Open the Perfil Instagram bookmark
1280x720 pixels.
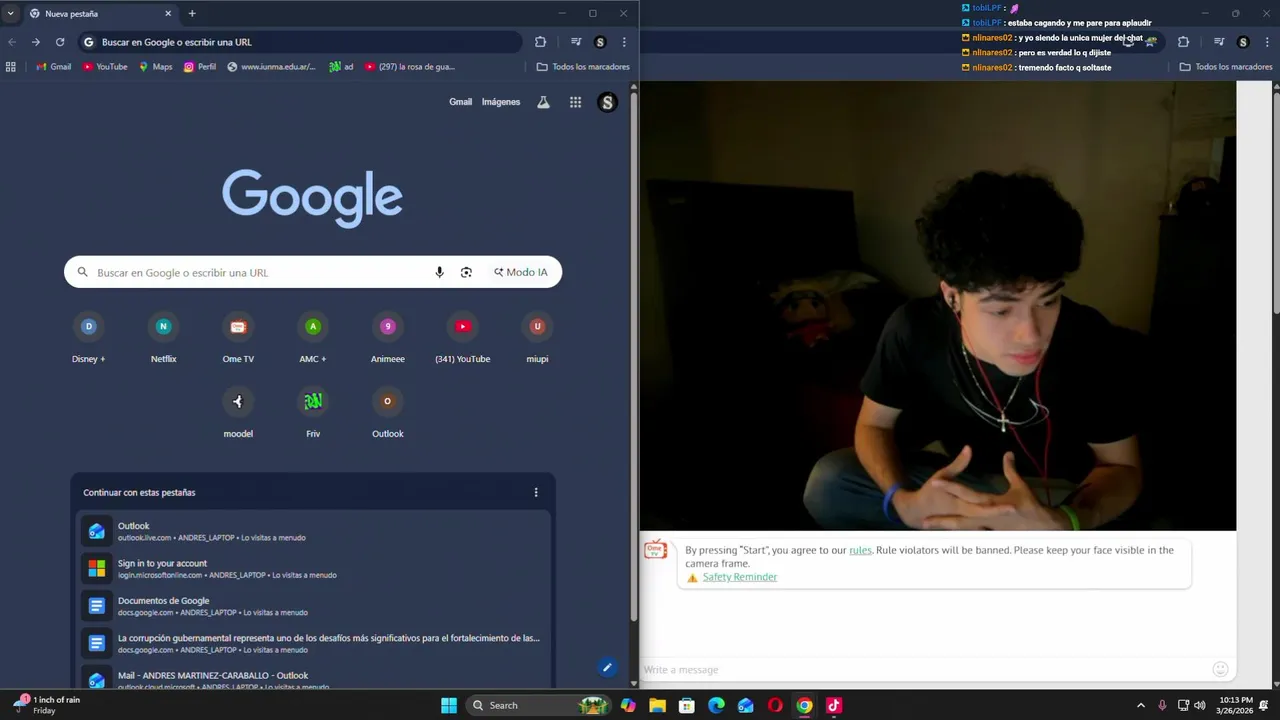[200, 67]
